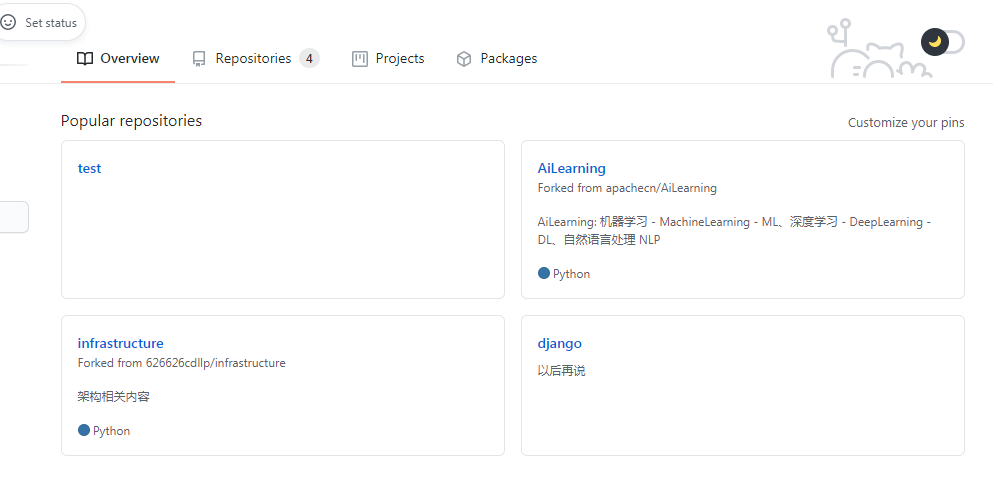
Task: Open Customize your pins
Action: click(906, 123)
